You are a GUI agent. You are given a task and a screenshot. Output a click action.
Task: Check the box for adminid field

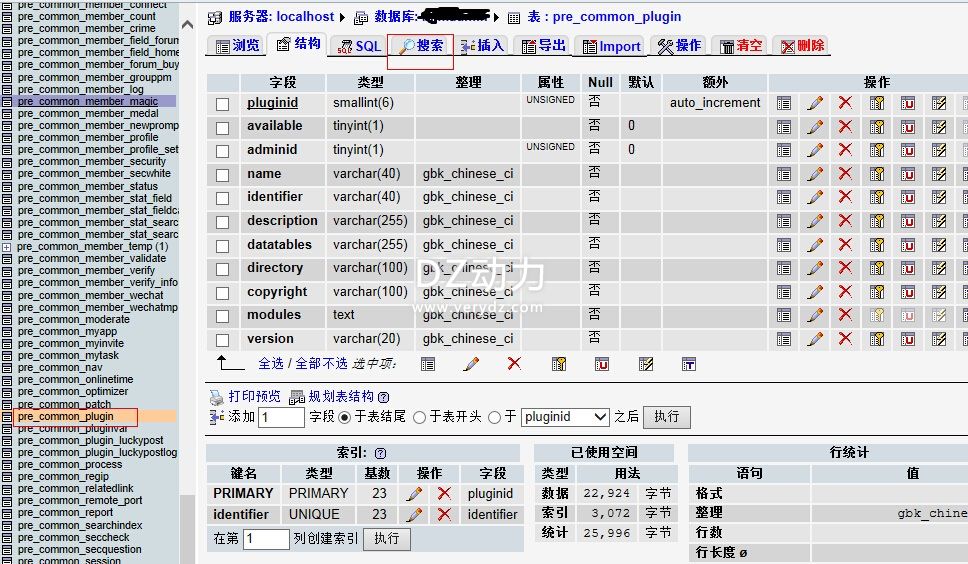[x=223, y=151]
